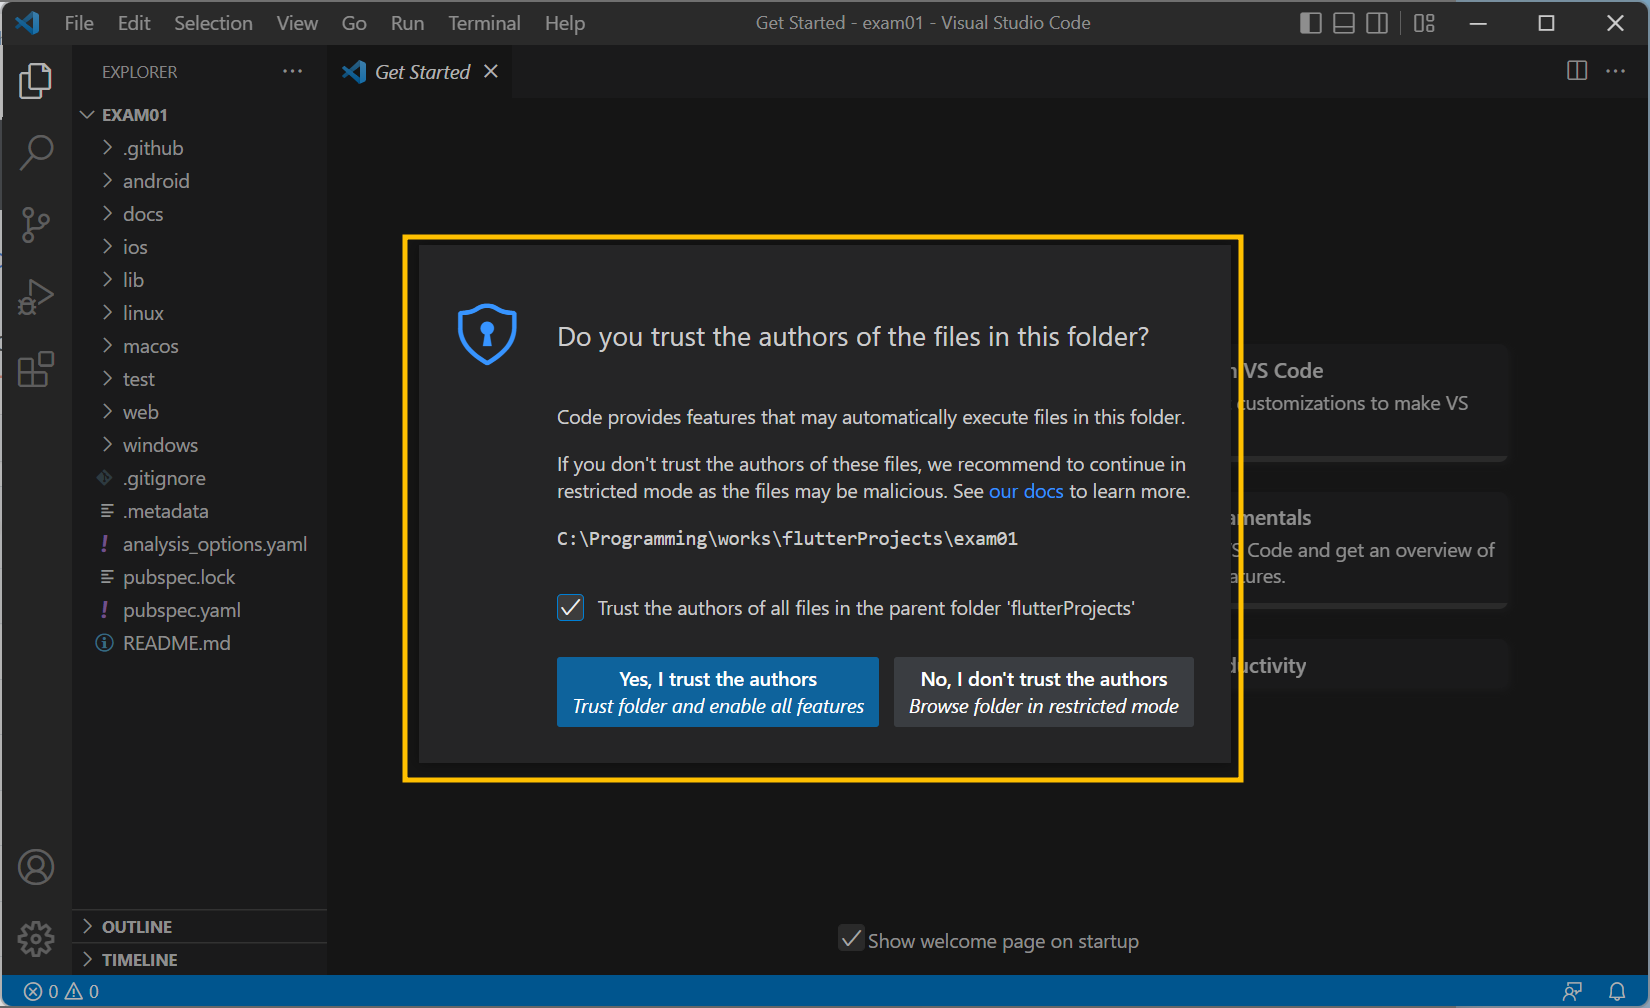This screenshot has width=1650, height=1008.
Task: Open the Terminal menu
Action: (484, 23)
